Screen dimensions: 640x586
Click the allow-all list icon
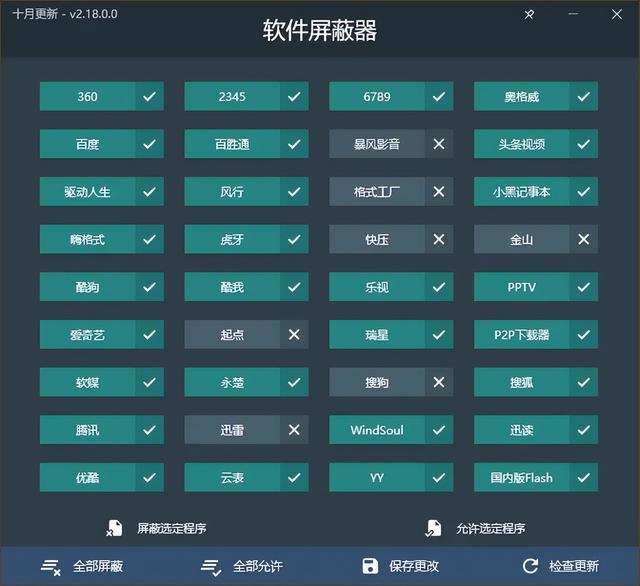point(211,566)
